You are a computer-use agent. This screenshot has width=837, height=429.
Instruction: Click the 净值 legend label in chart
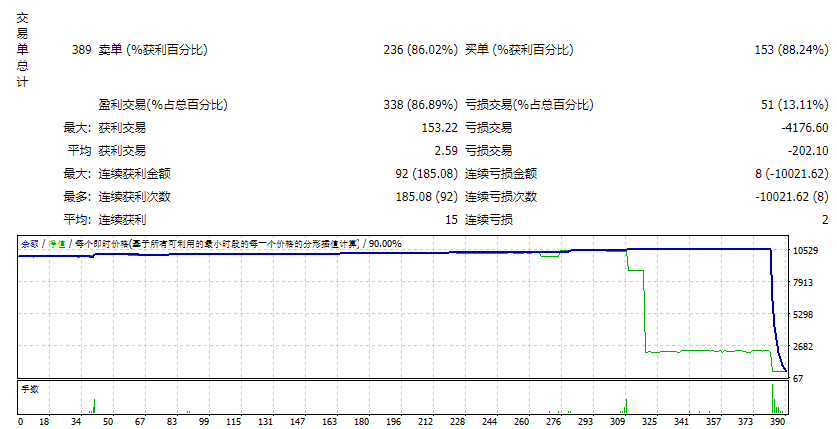pyautogui.click(x=57, y=244)
